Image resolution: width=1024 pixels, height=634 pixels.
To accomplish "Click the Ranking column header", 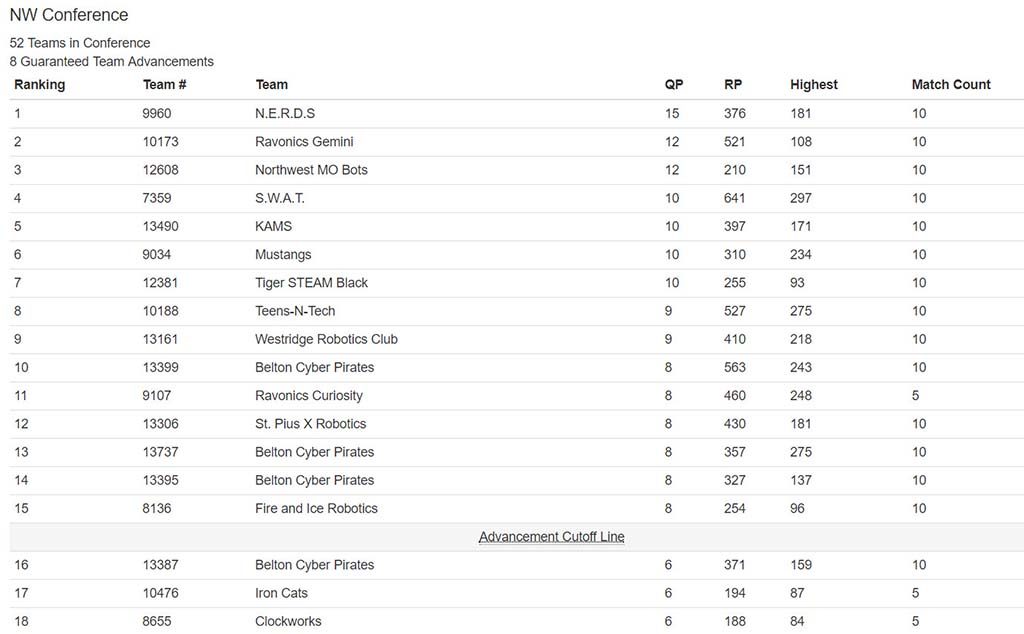I will 40,85.
